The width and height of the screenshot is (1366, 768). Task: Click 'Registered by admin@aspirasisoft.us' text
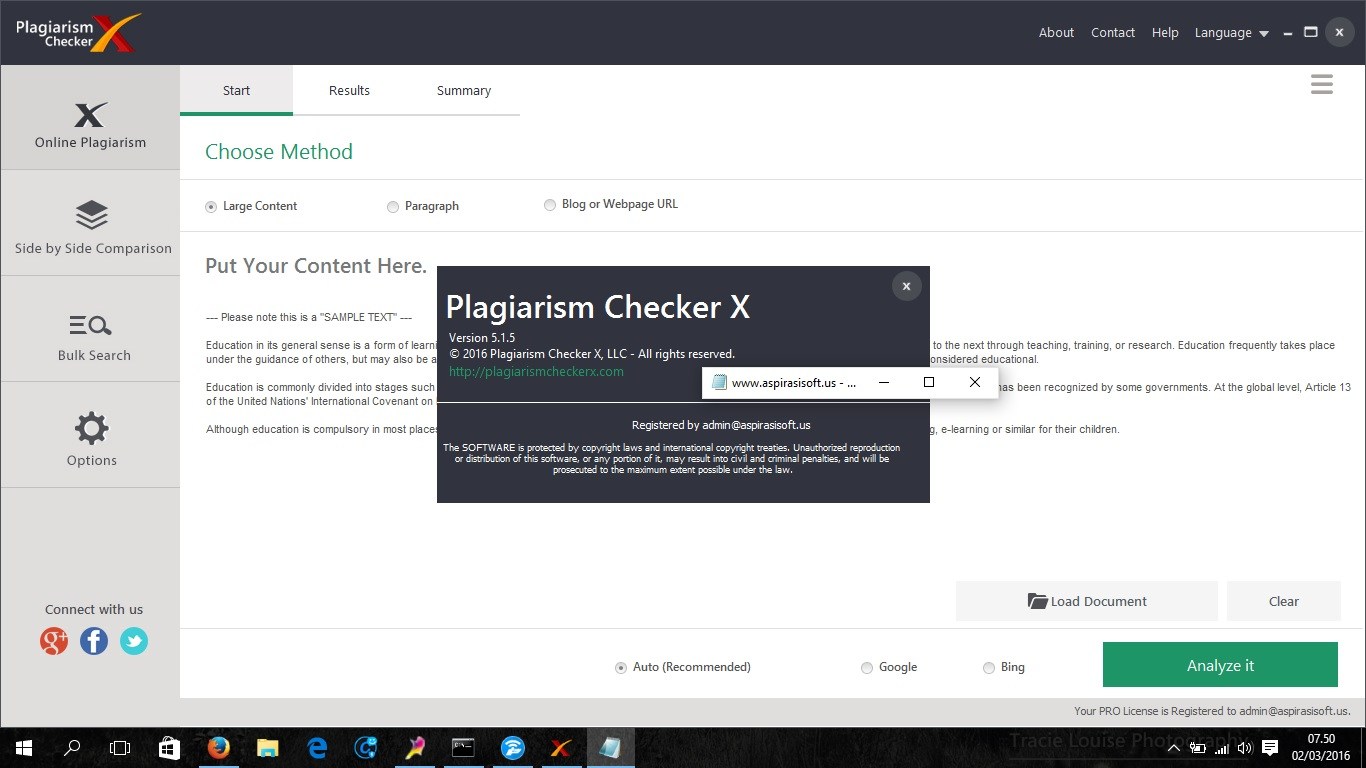coord(721,425)
